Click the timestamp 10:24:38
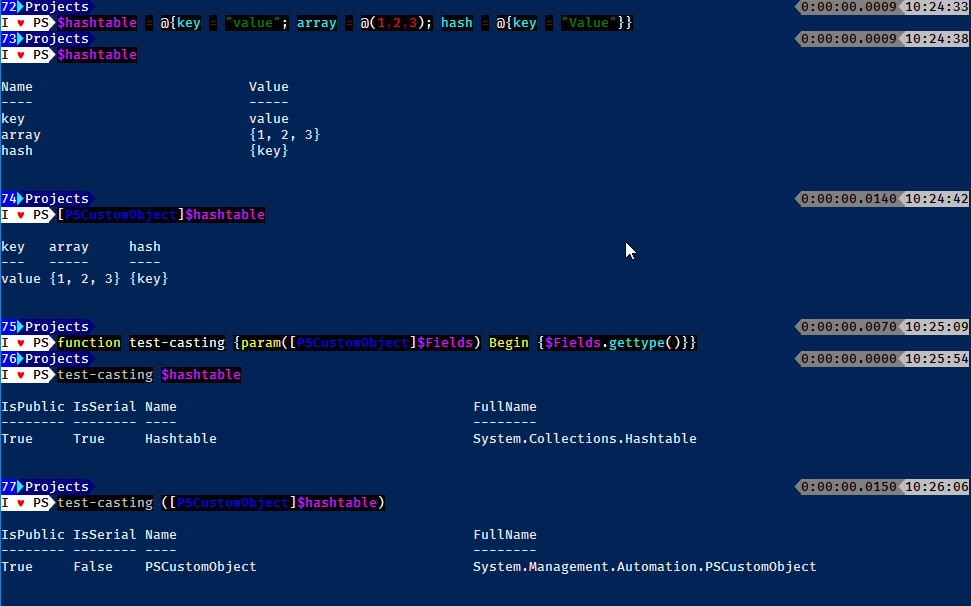This screenshot has width=971, height=606. pyautogui.click(x=936, y=38)
